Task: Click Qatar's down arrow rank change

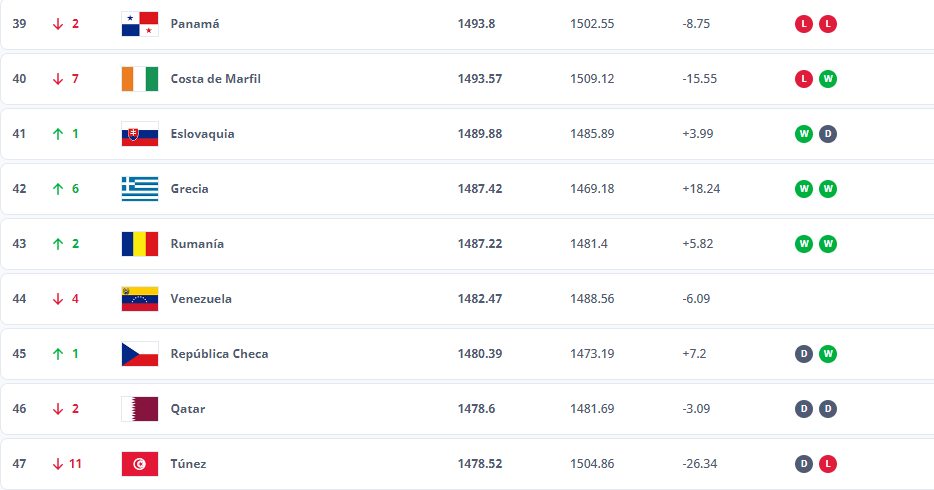Action: tap(58, 409)
